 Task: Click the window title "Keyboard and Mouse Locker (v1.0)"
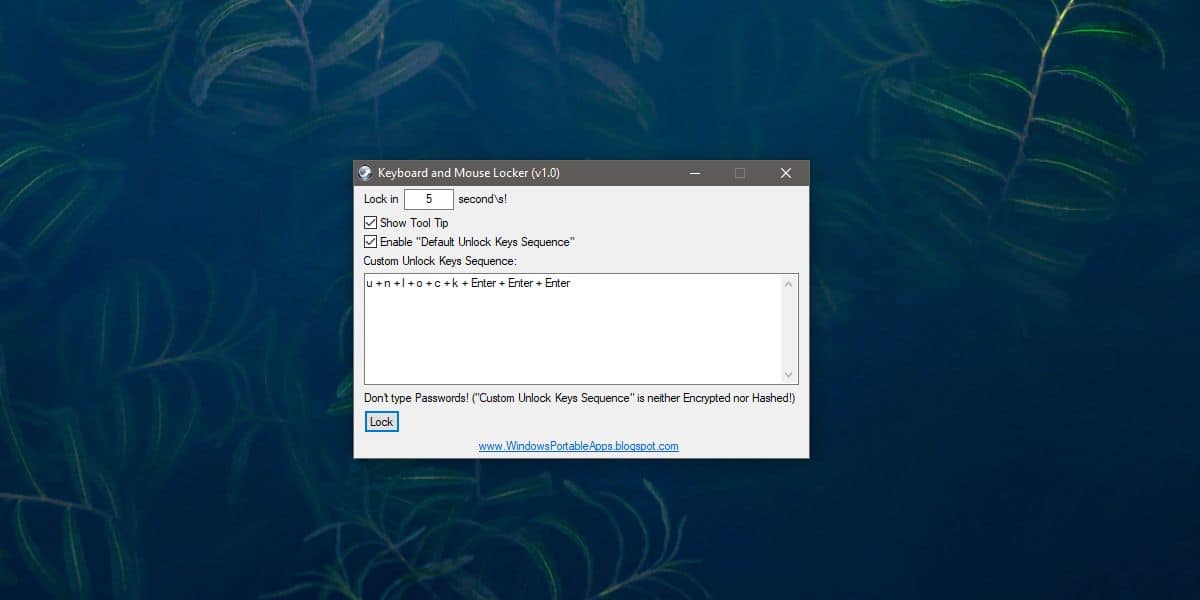(469, 173)
